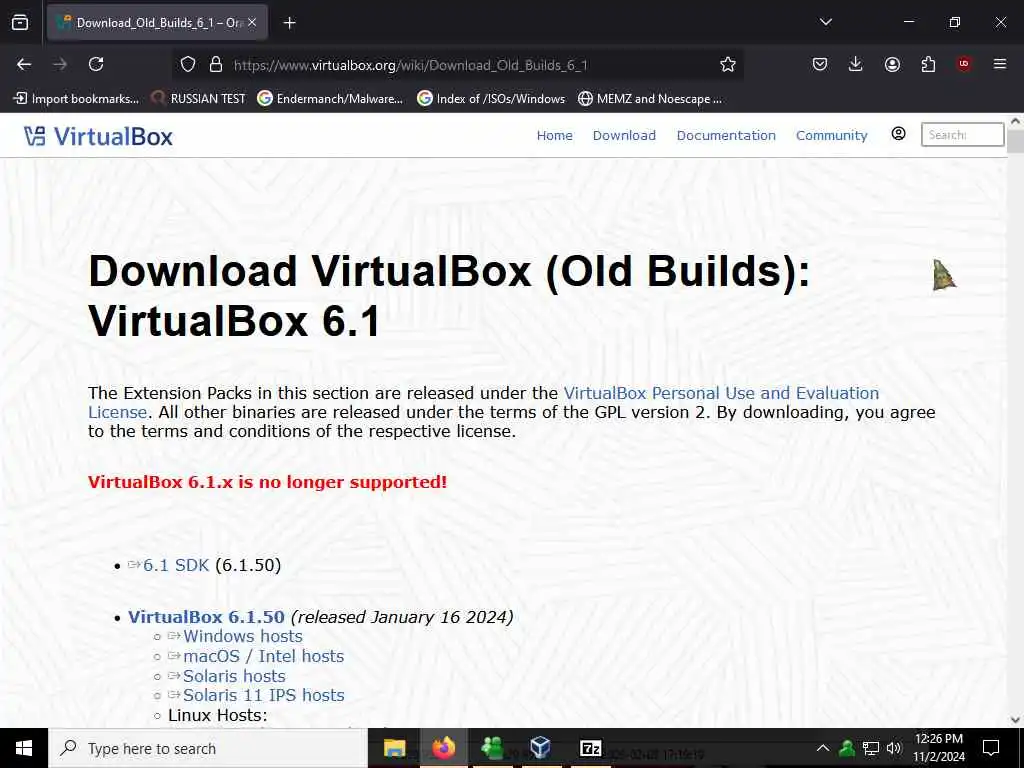Show hidden system tray icons
The image size is (1024, 768).
(823, 748)
